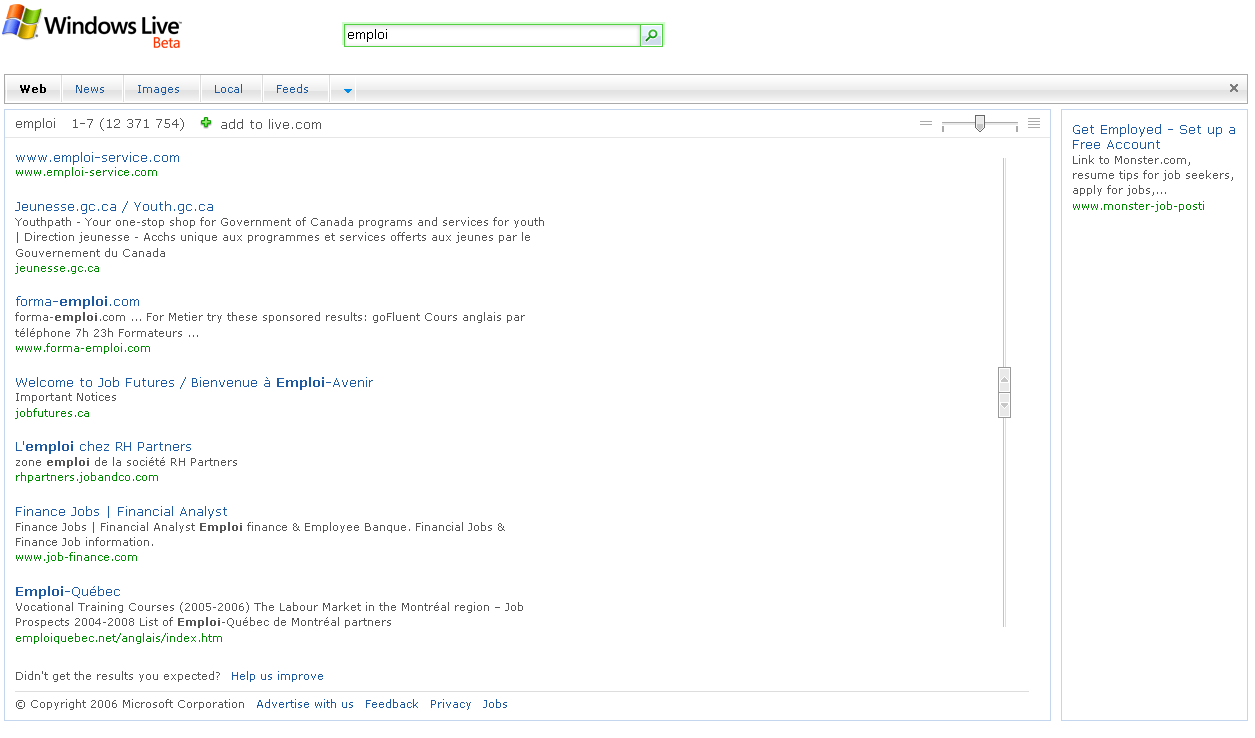Click the results scrollbar down arrow
Screen dimensions: 1255x738
pyautogui.click(x=1005, y=405)
